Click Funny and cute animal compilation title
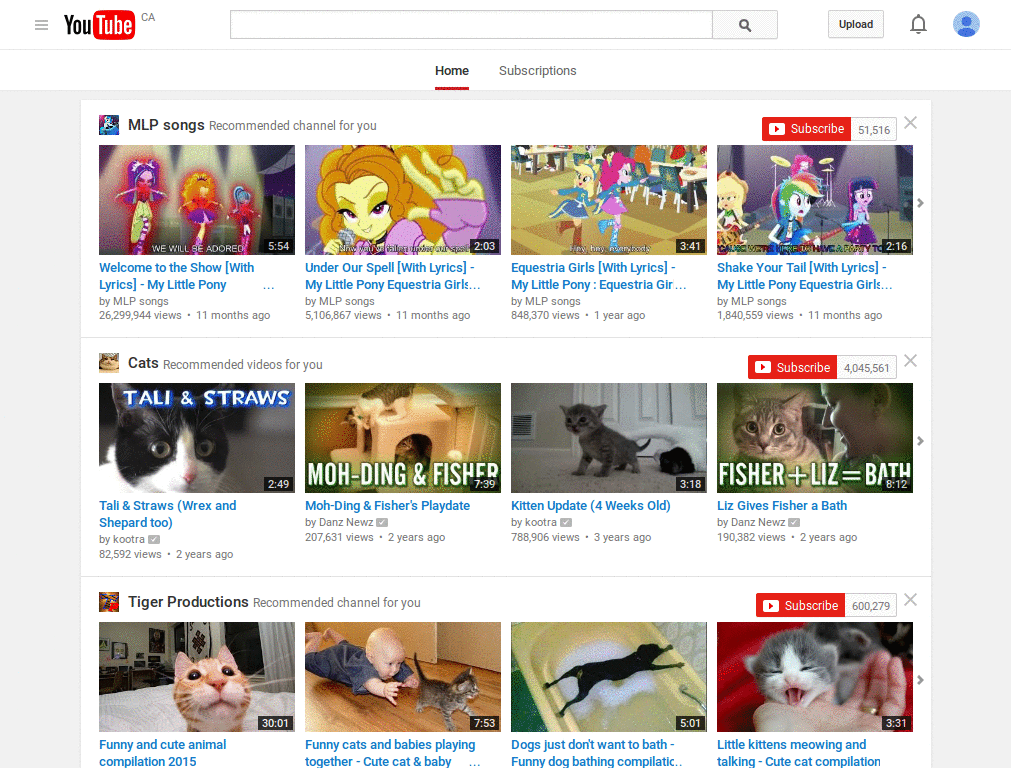This screenshot has width=1024, height=768. point(163,752)
